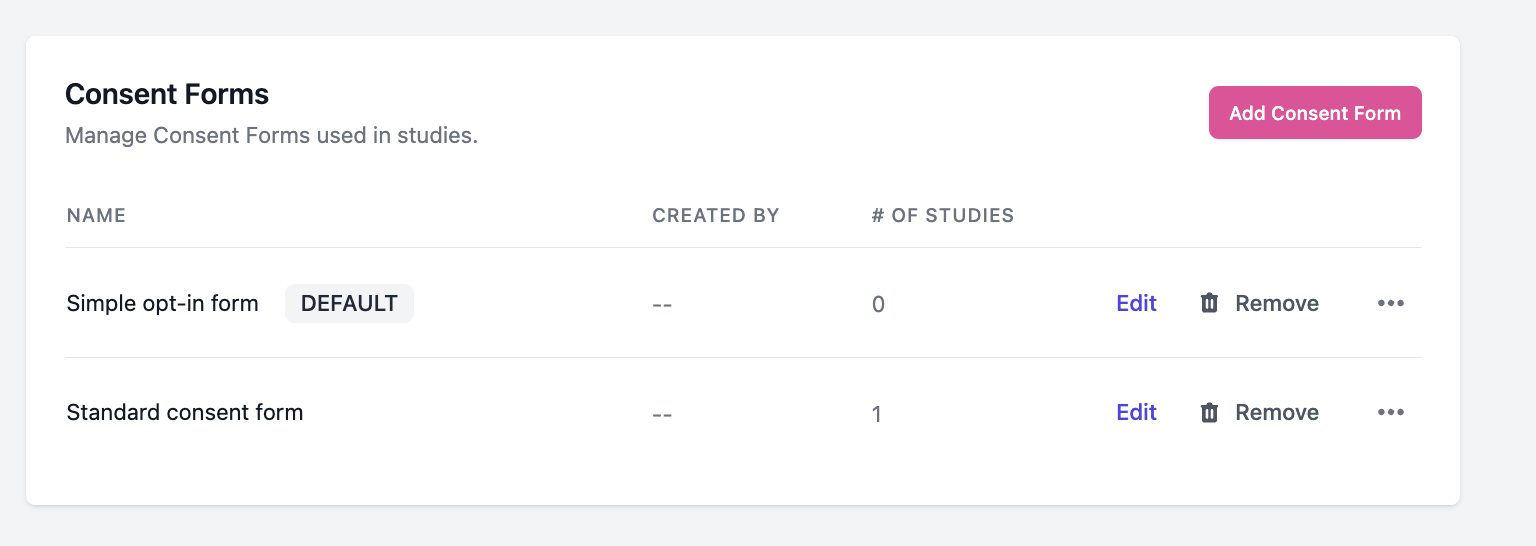Click study count 1 for Standard consent form

coord(876,413)
